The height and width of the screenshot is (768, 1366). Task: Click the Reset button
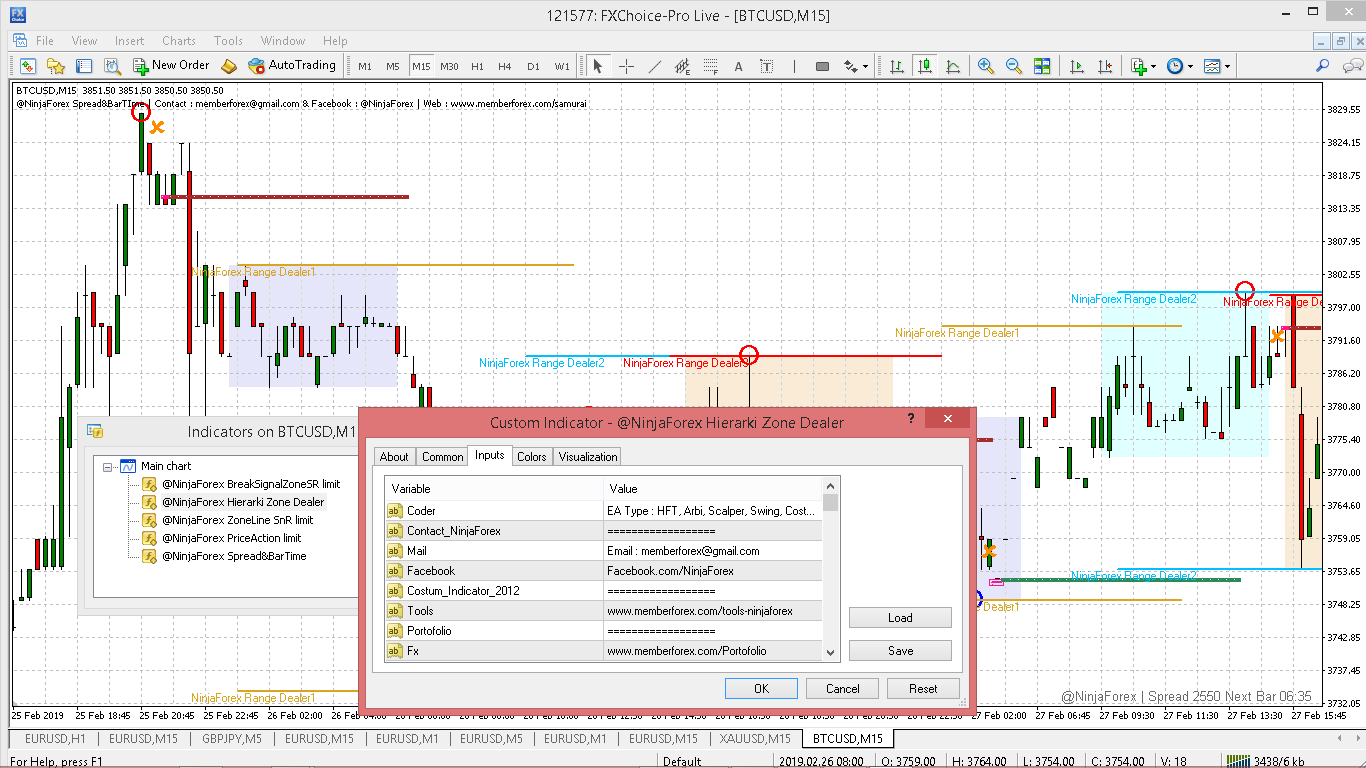click(923, 688)
